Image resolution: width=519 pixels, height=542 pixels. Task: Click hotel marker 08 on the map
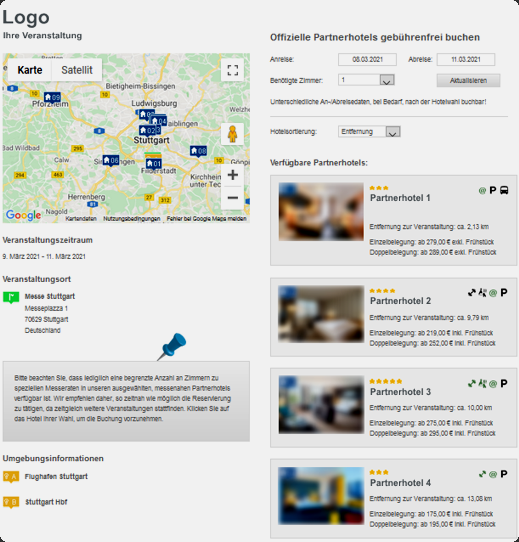point(198,151)
